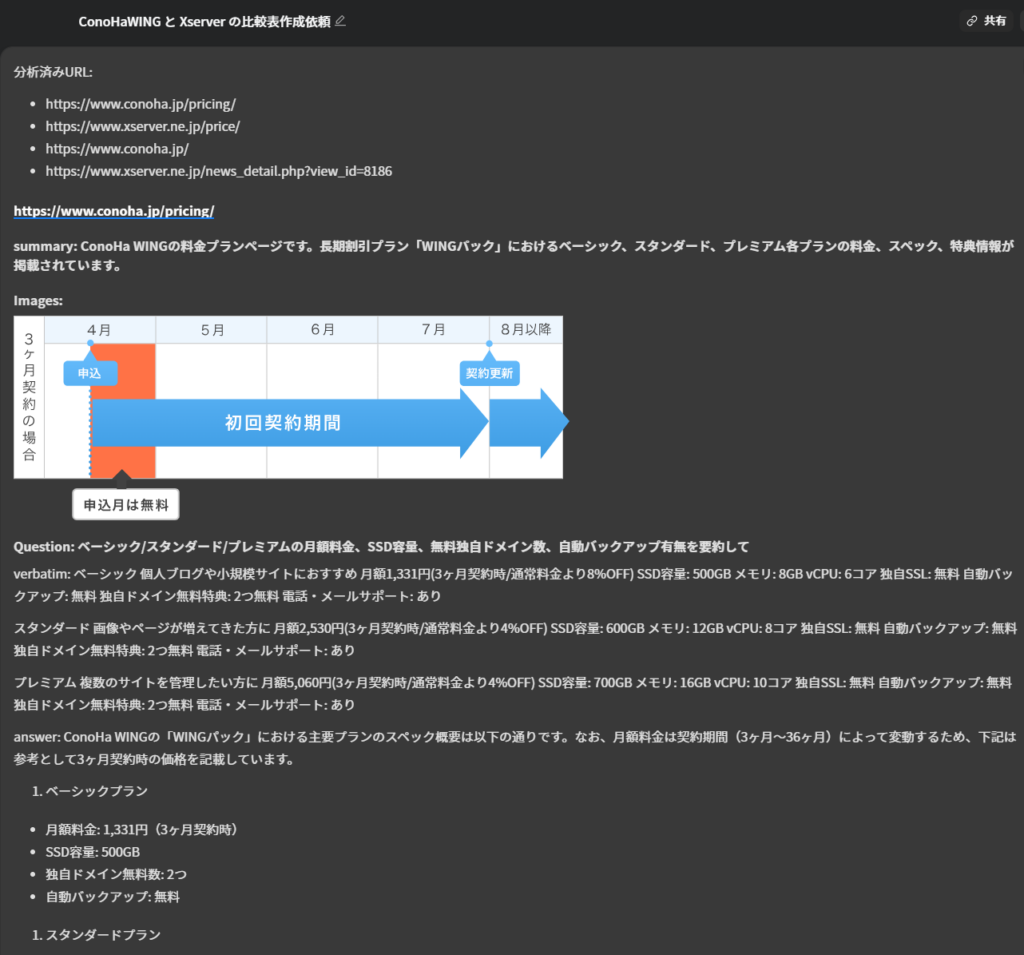The height and width of the screenshot is (955, 1024).
Task: Click the contract period diagram image
Action: pyautogui.click(x=291, y=418)
